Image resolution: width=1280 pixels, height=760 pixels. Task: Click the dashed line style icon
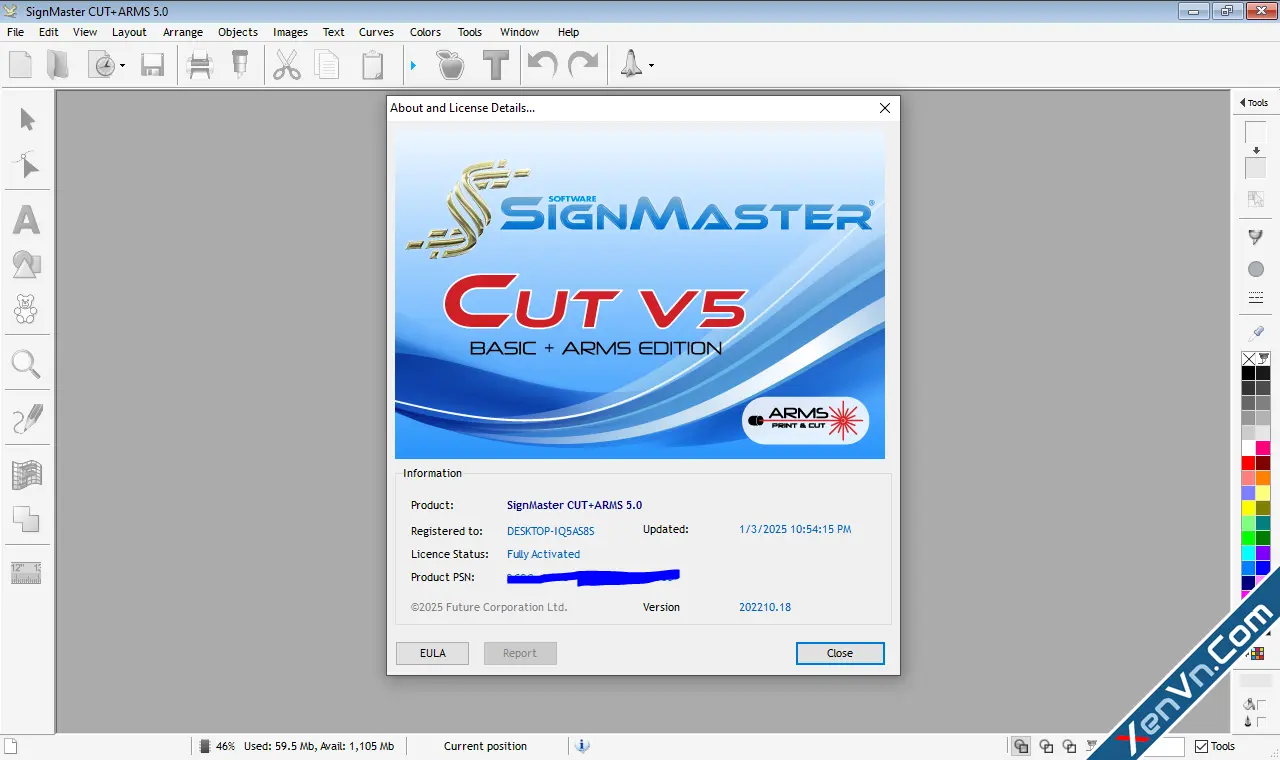[x=1256, y=298]
